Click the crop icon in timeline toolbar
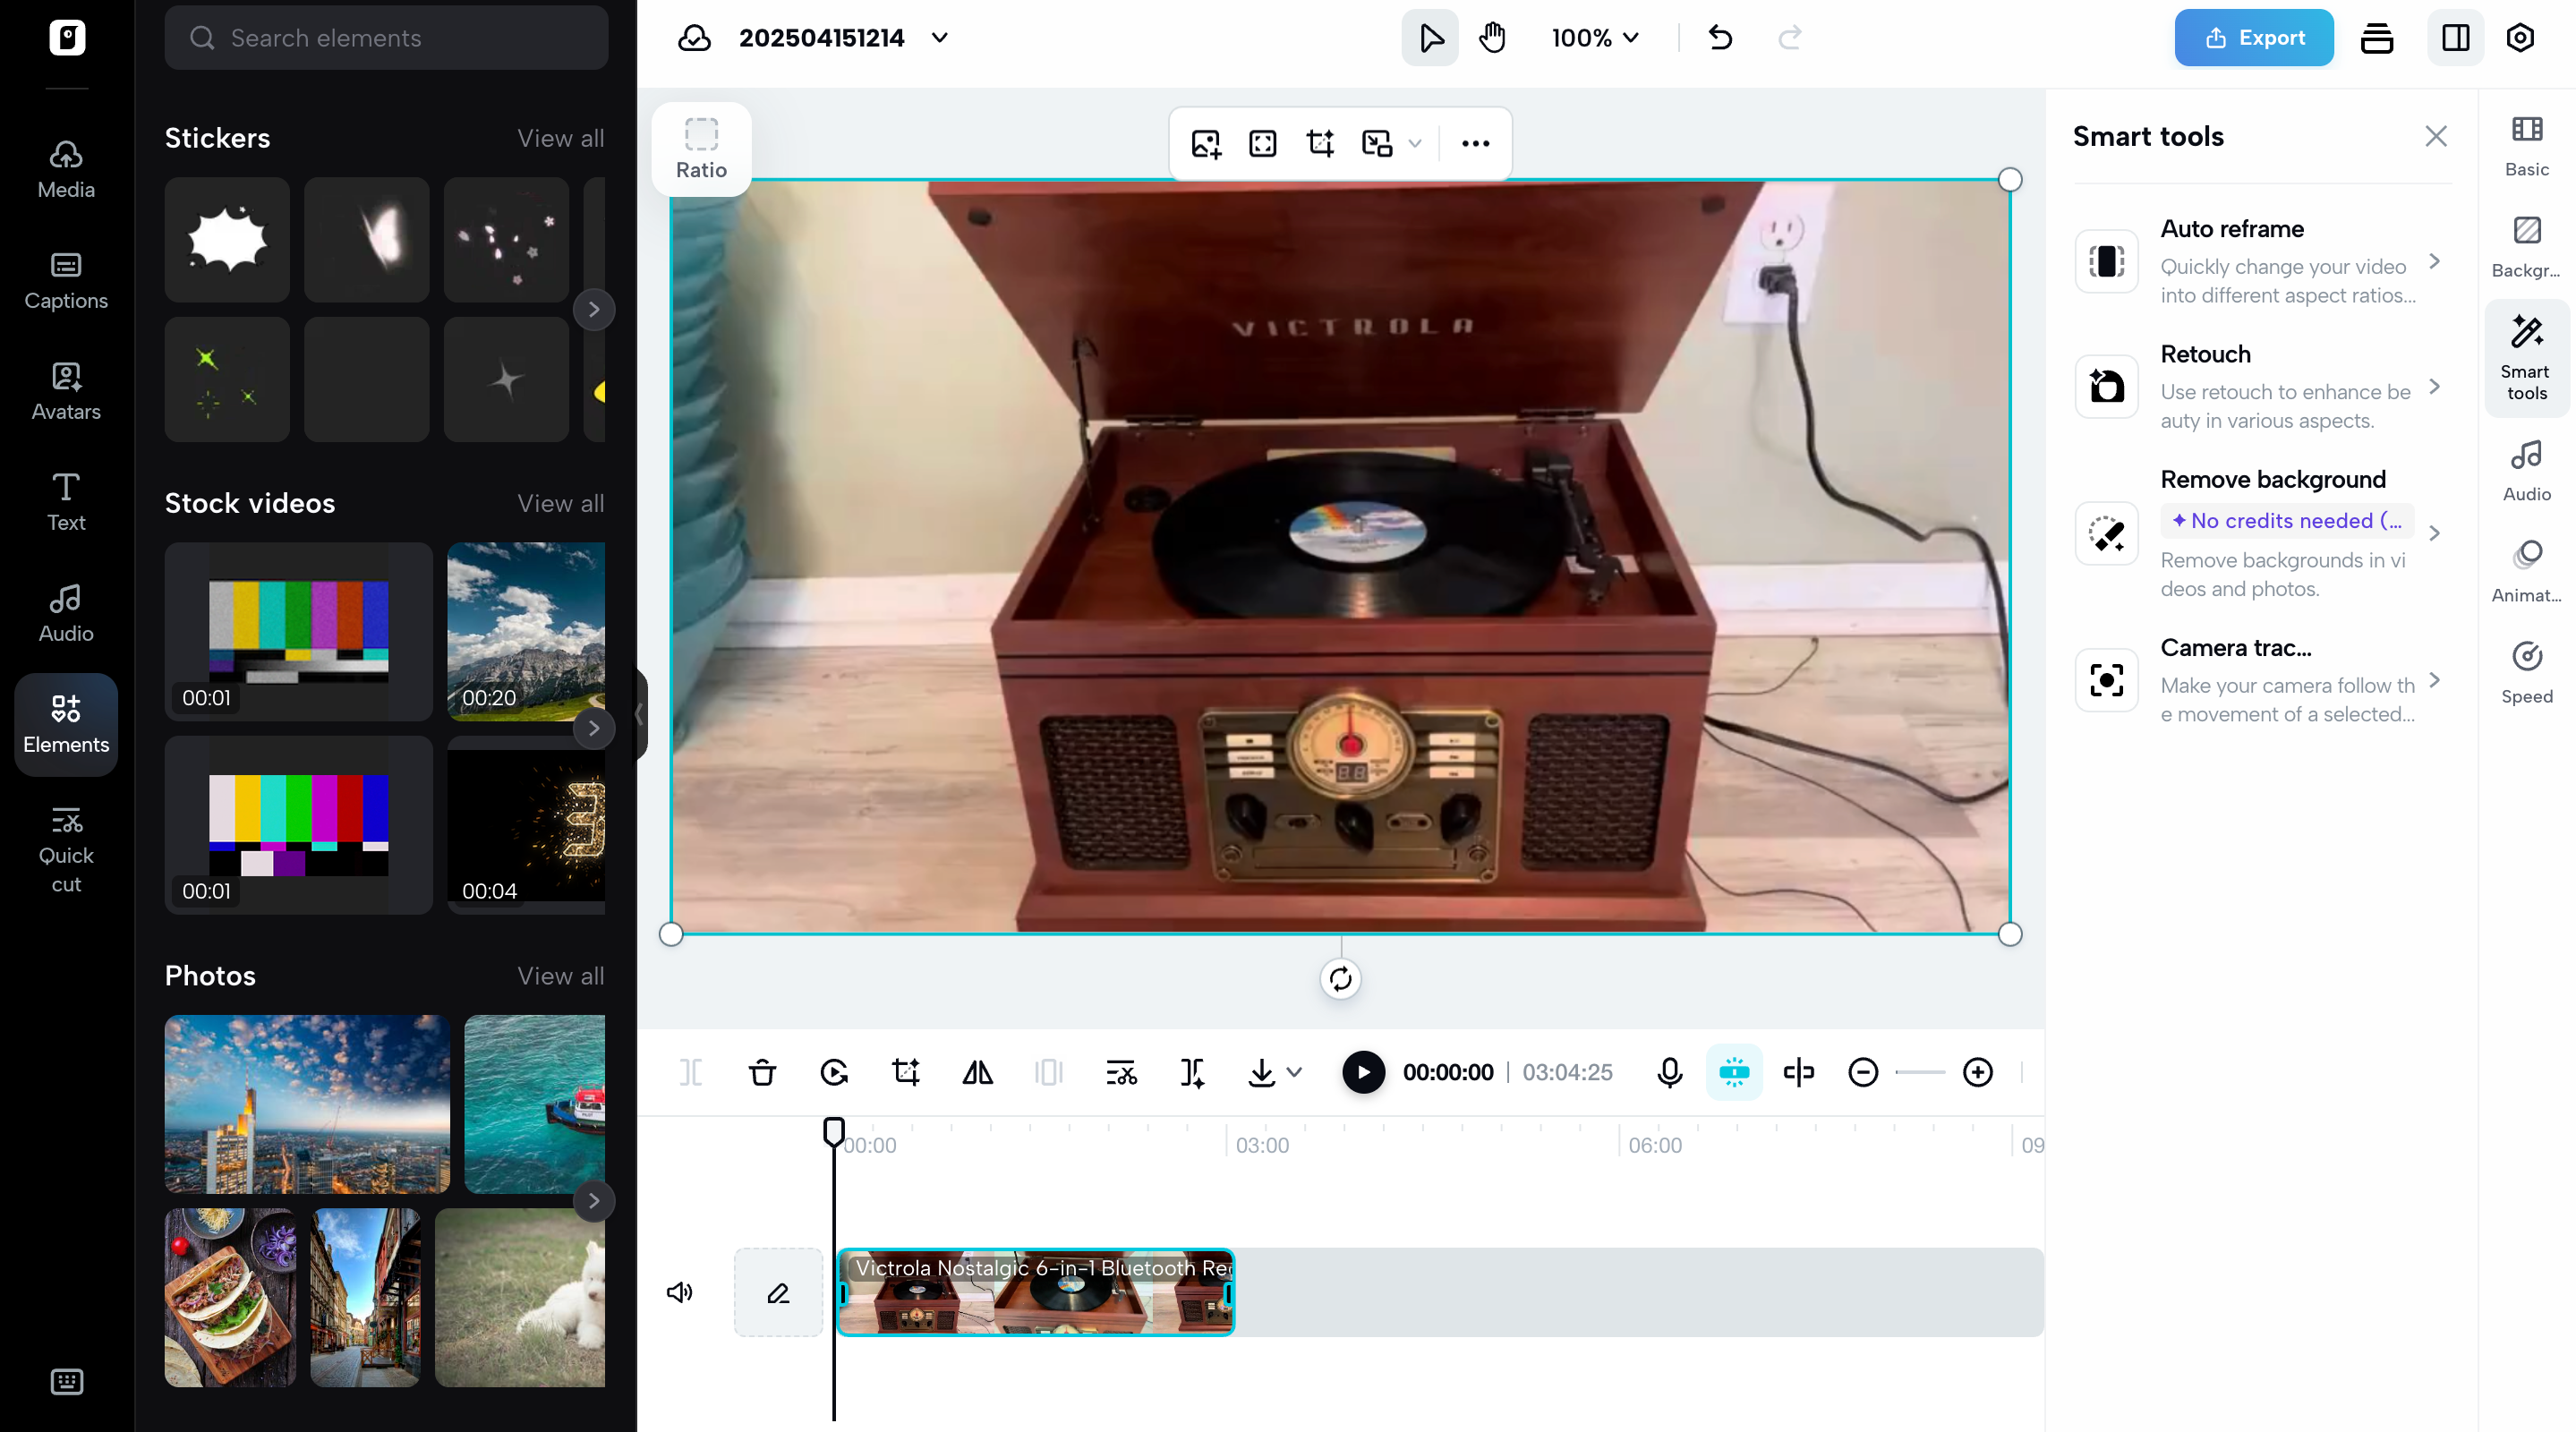 (905, 1072)
